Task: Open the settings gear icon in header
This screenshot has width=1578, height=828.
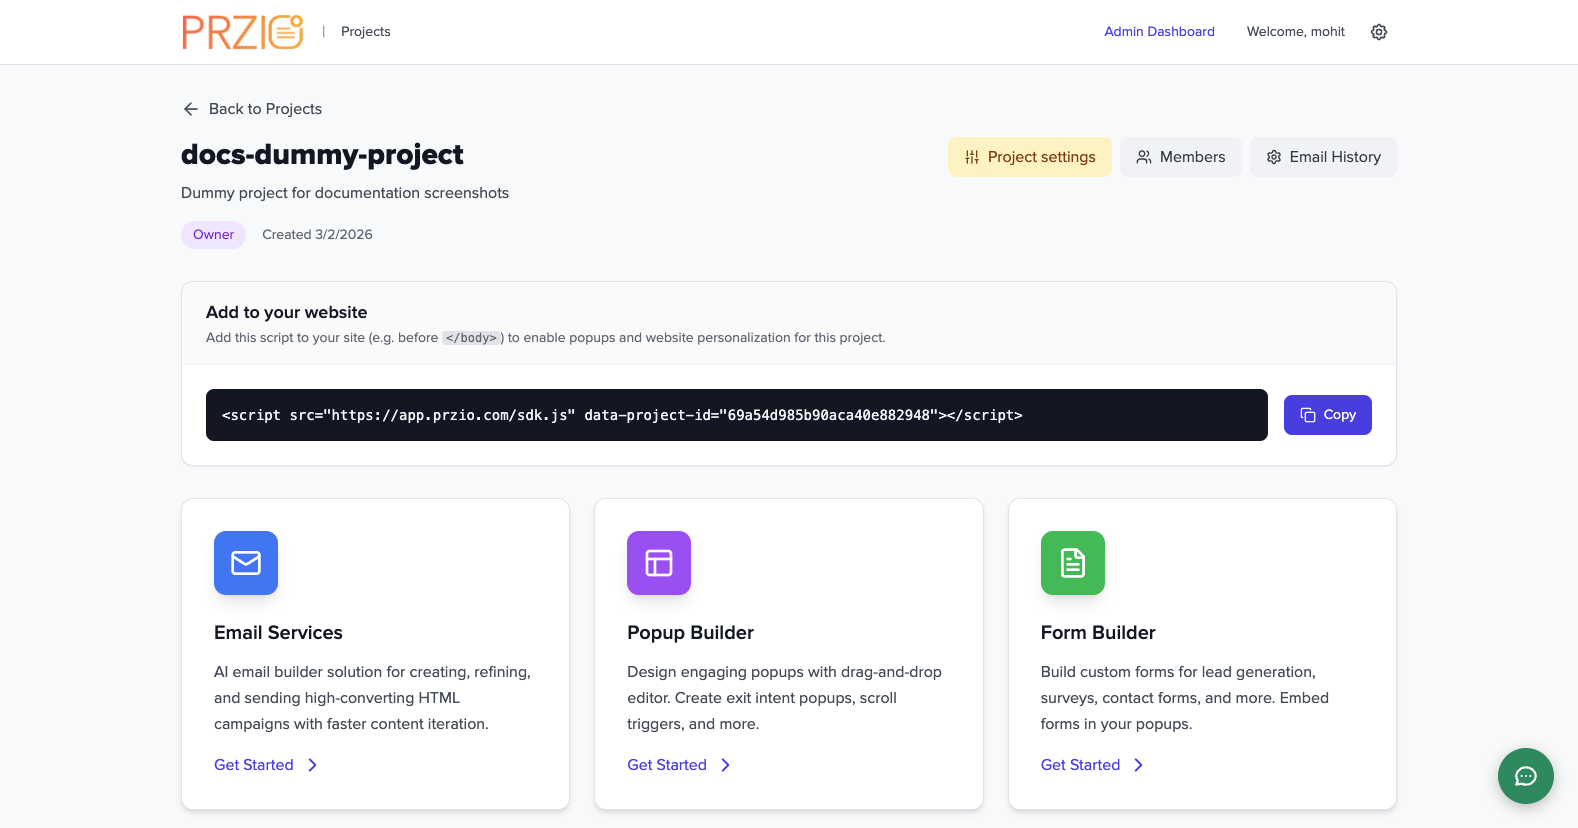Action: tap(1379, 32)
